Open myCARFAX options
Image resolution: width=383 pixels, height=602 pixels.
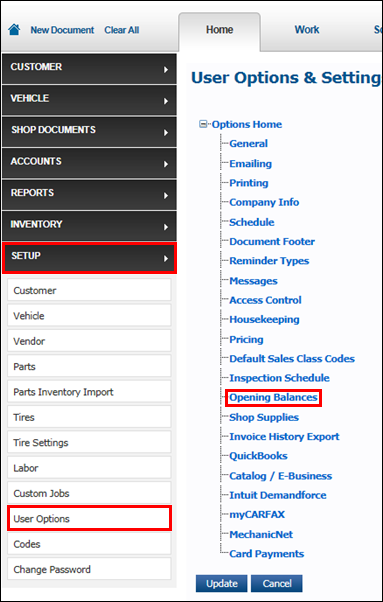point(257,514)
